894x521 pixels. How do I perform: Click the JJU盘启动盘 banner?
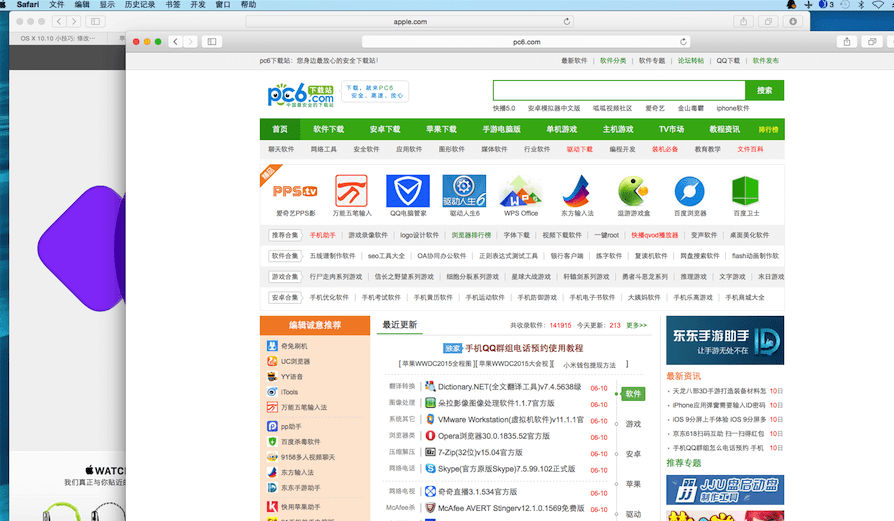pos(725,490)
